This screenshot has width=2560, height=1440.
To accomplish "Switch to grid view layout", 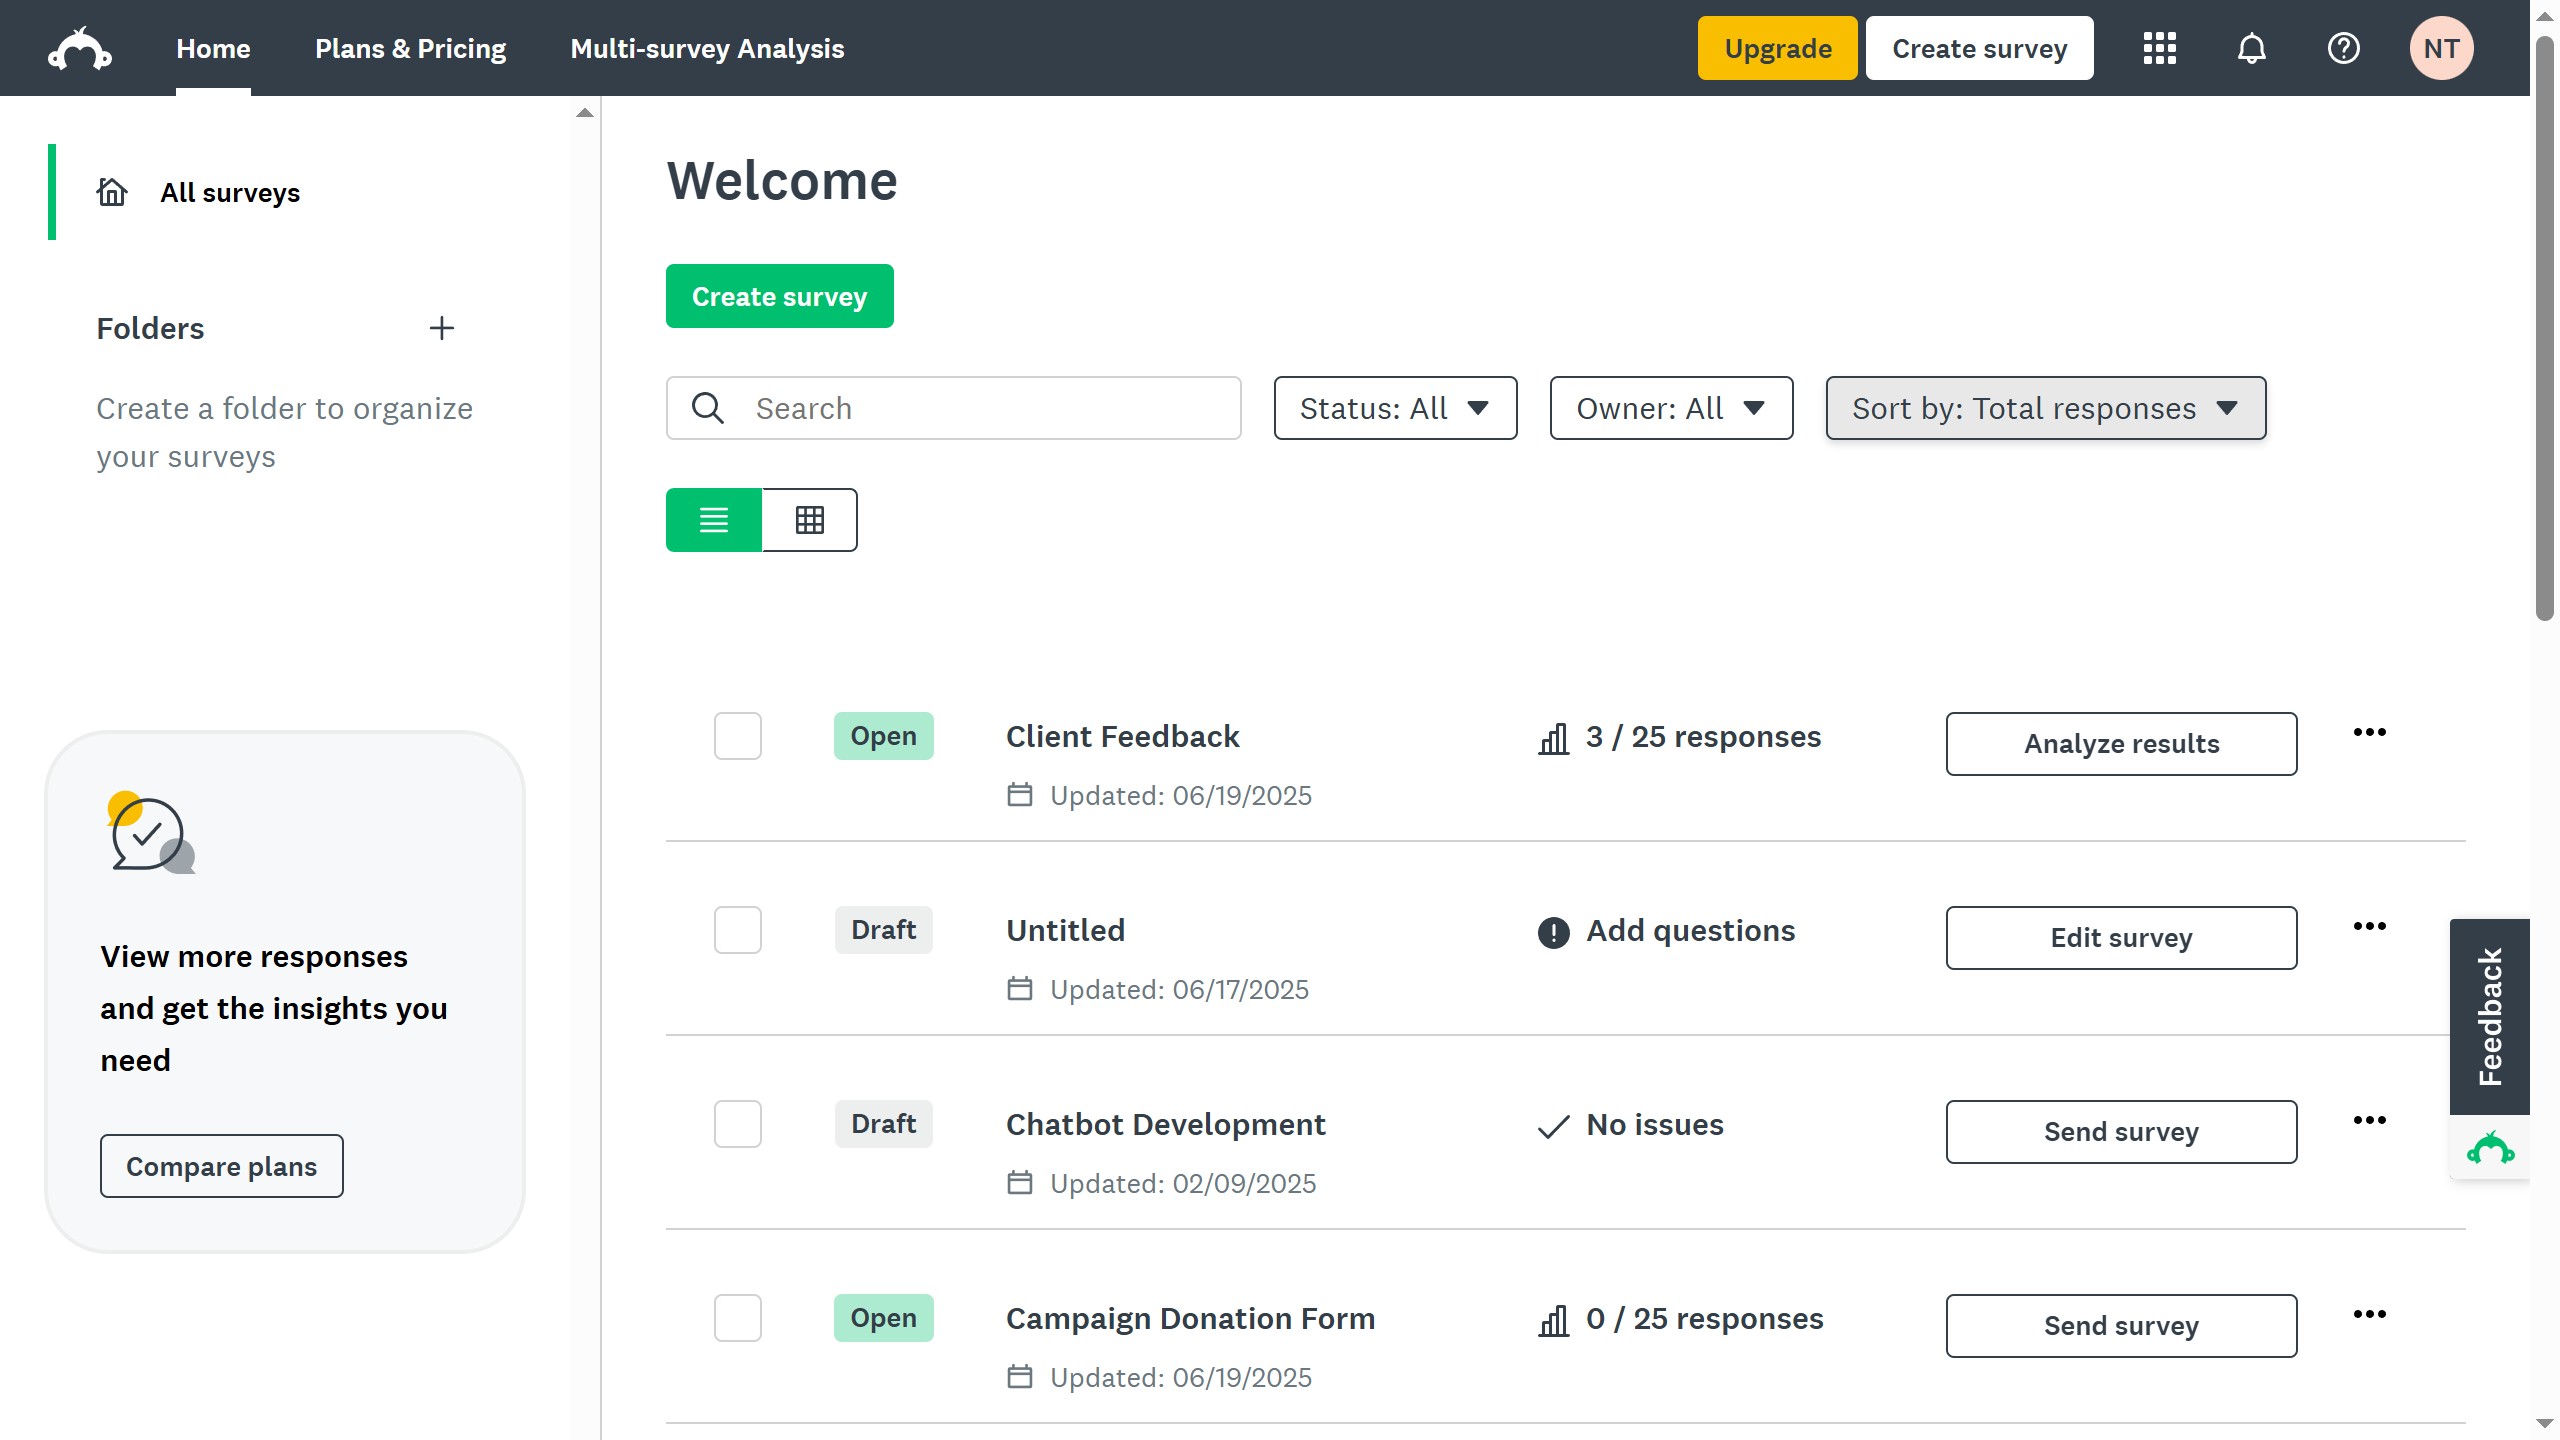I will click(809, 519).
